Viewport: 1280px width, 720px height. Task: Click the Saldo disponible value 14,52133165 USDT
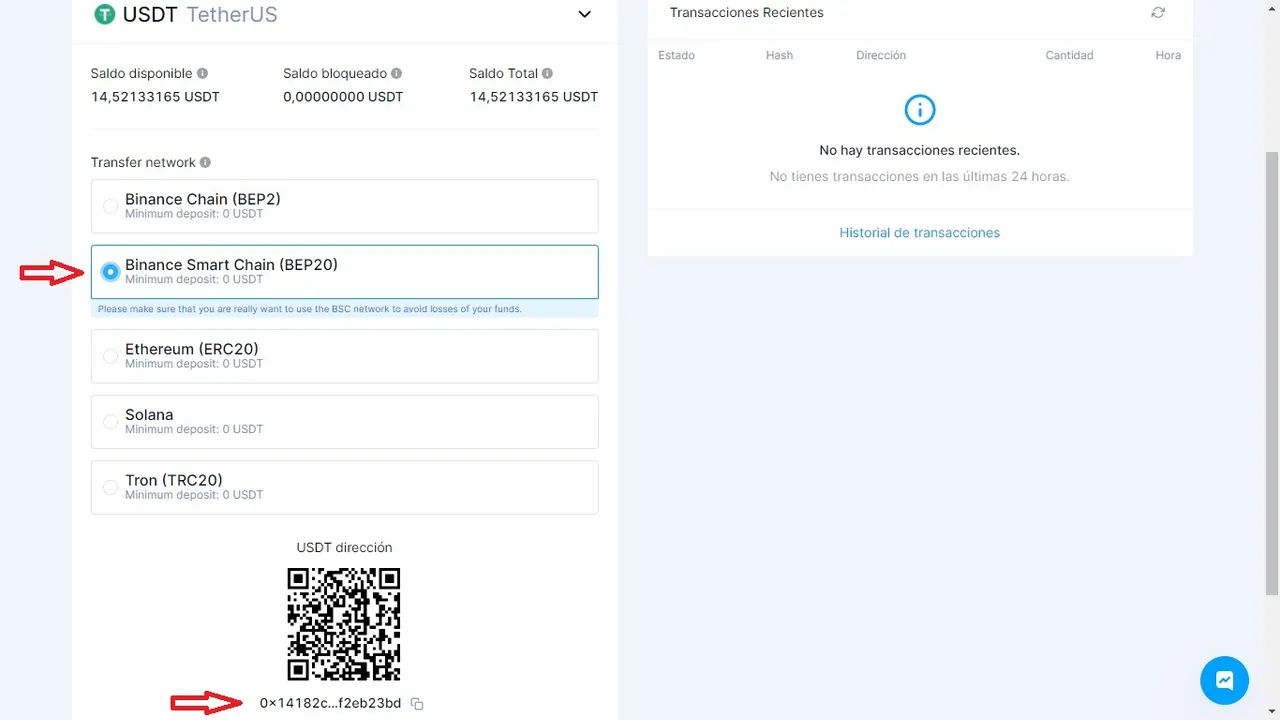(155, 97)
